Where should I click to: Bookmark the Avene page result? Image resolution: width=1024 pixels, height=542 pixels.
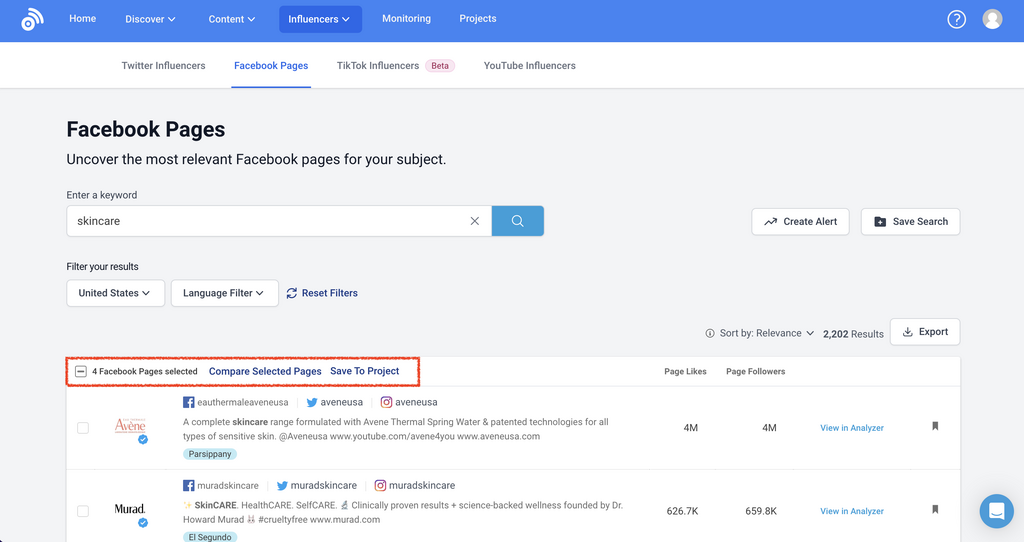coord(935,426)
